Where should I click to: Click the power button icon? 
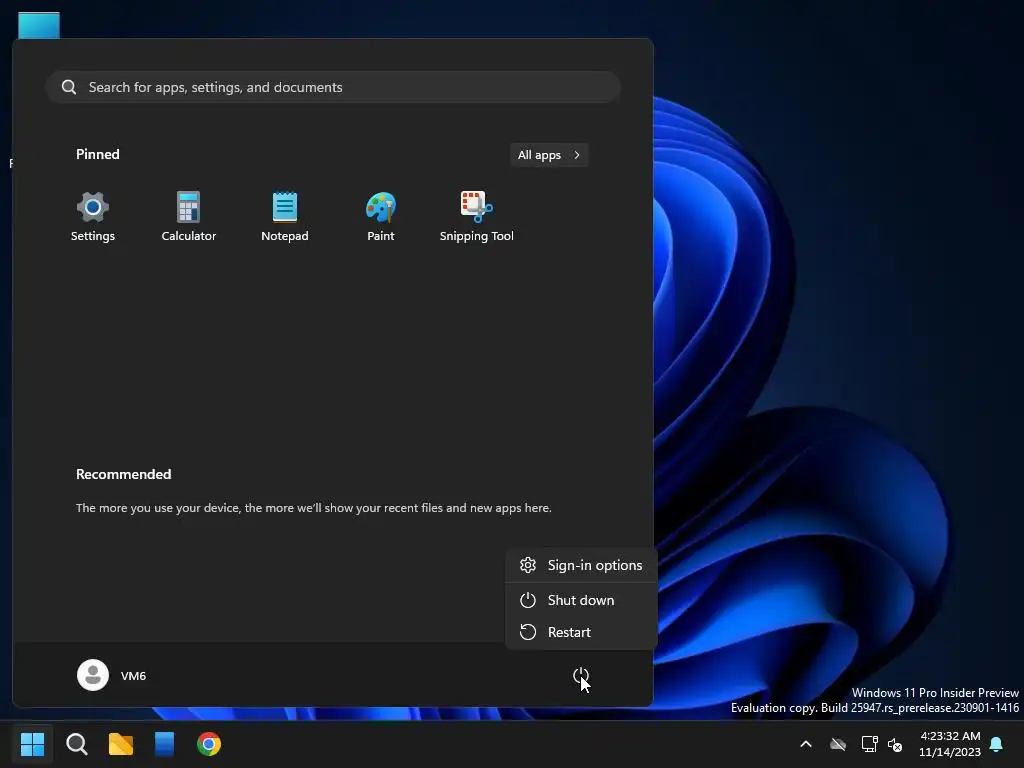[x=581, y=675]
